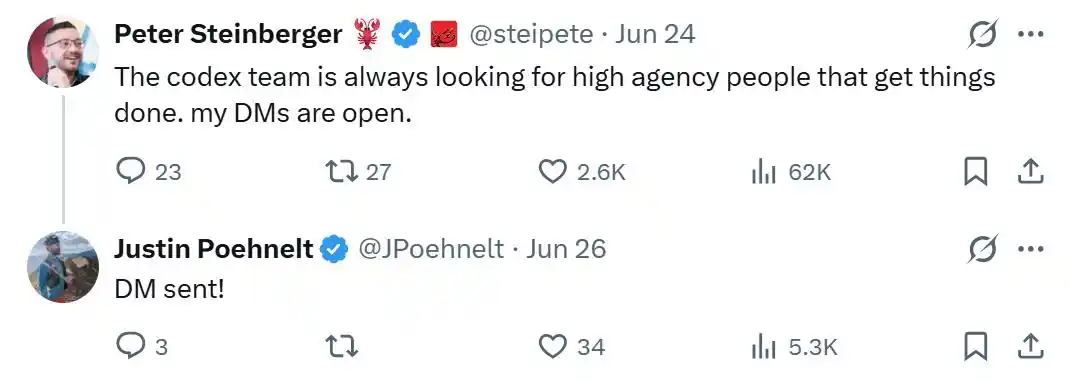View analytics for the 62K views tweet

click(790, 173)
